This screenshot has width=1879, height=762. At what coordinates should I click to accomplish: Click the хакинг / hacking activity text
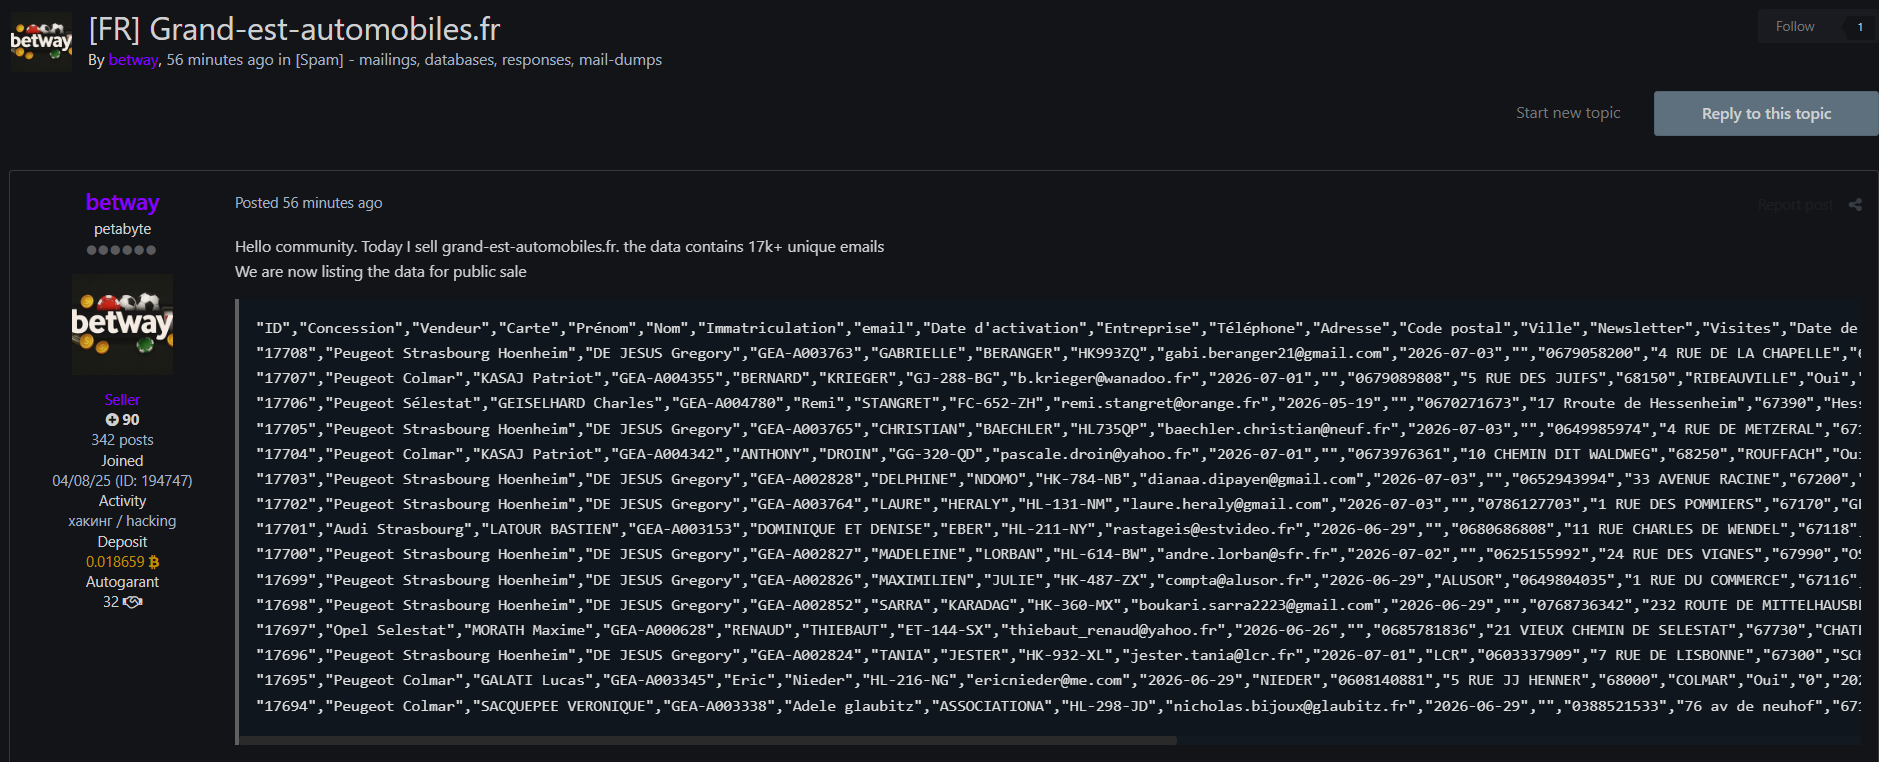122,521
